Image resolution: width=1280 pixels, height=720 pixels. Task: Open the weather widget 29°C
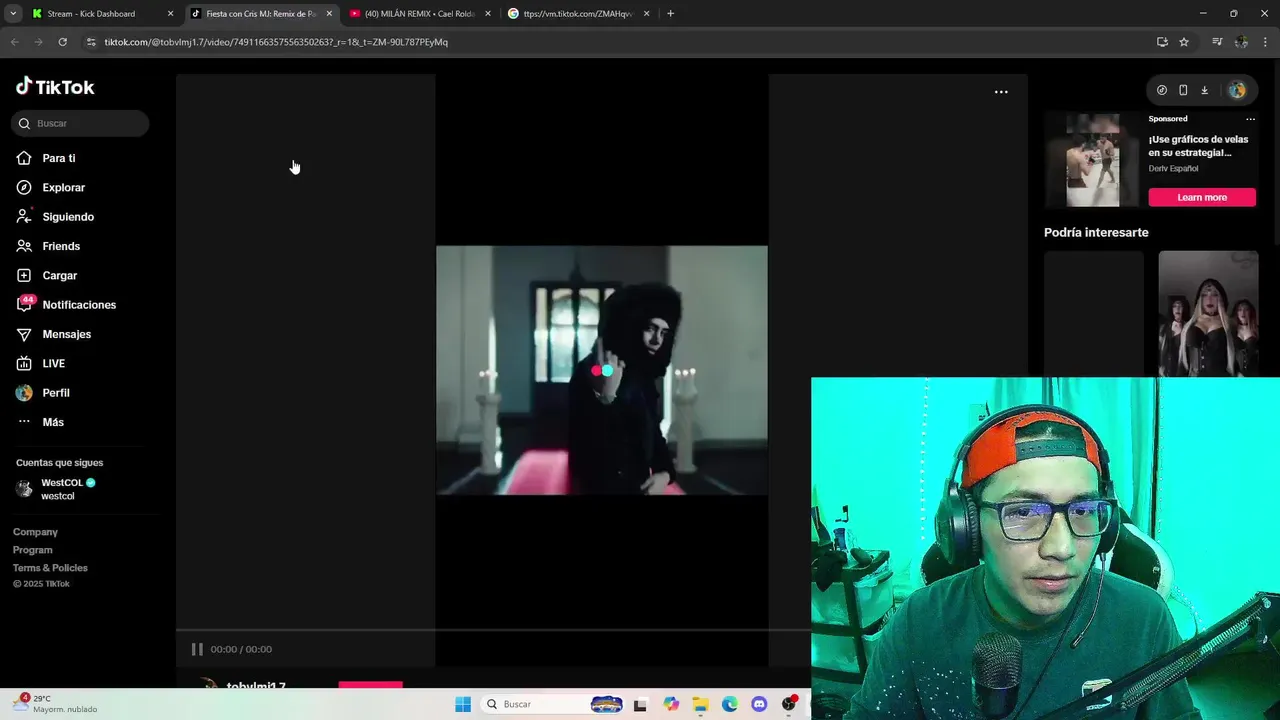(55, 704)
